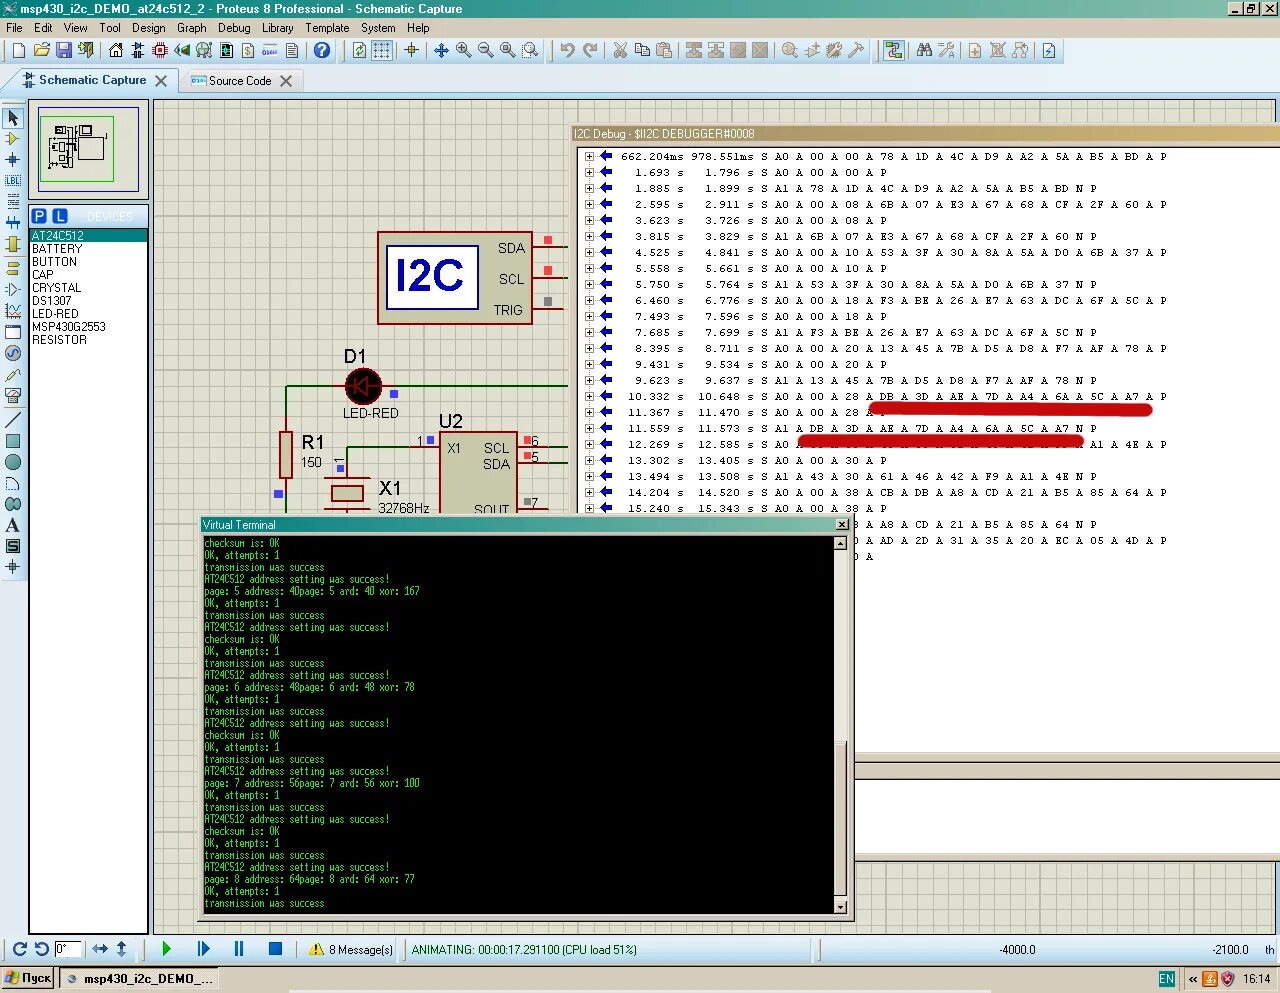Open the Debug menu
Image resolution: width=1280 pixels, height=993 pixels.
(x=234, y=28)
